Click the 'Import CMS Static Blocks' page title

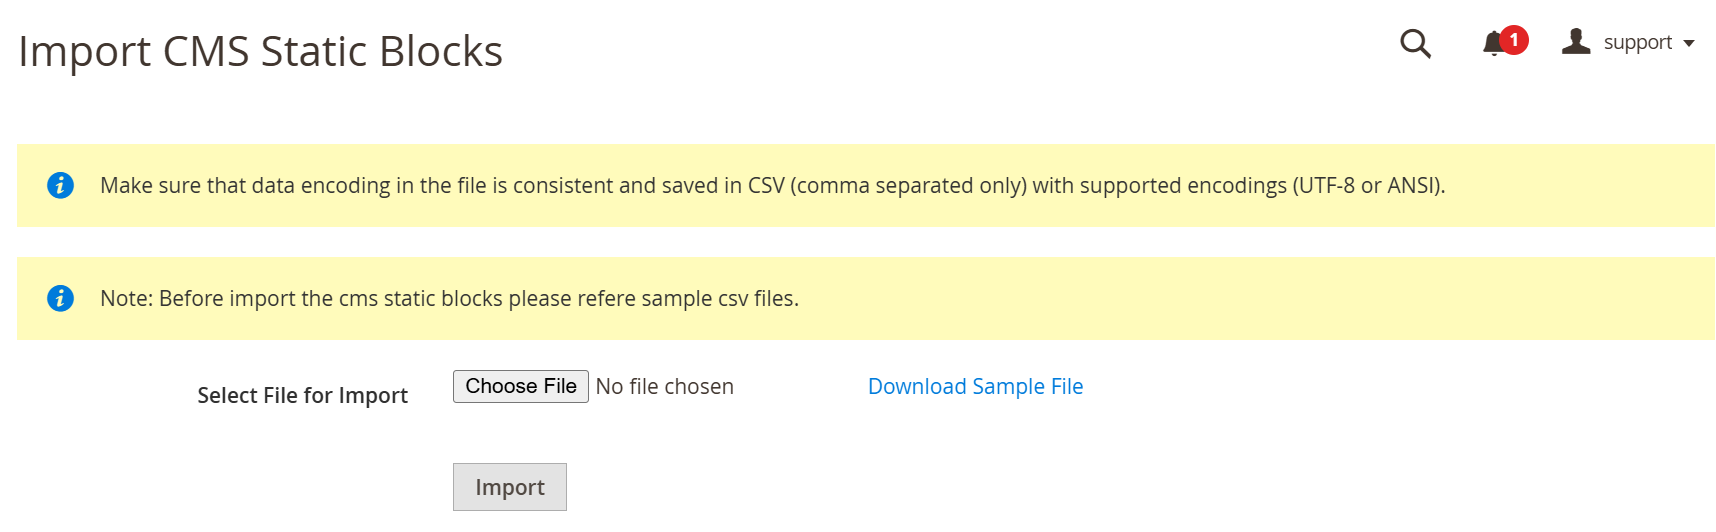(x=260, y=51)
